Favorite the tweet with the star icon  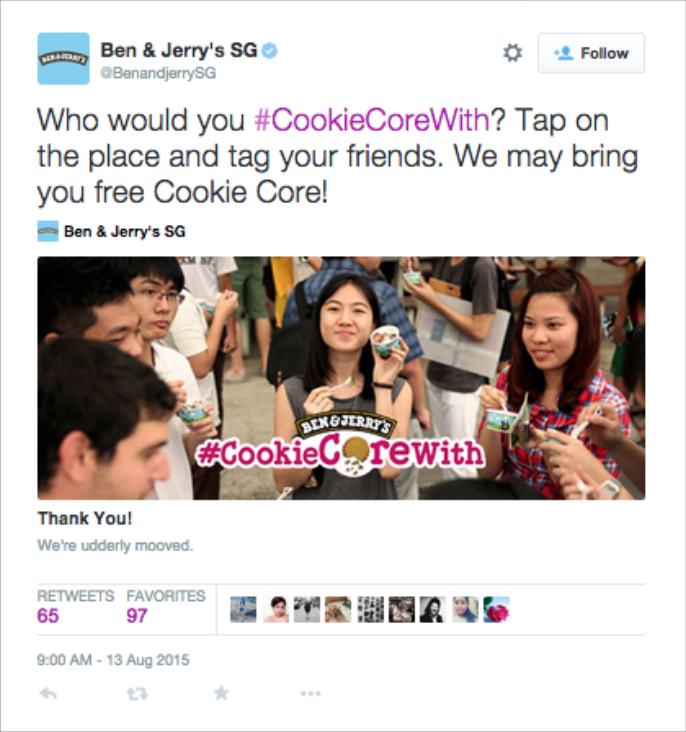pos(221,693)
